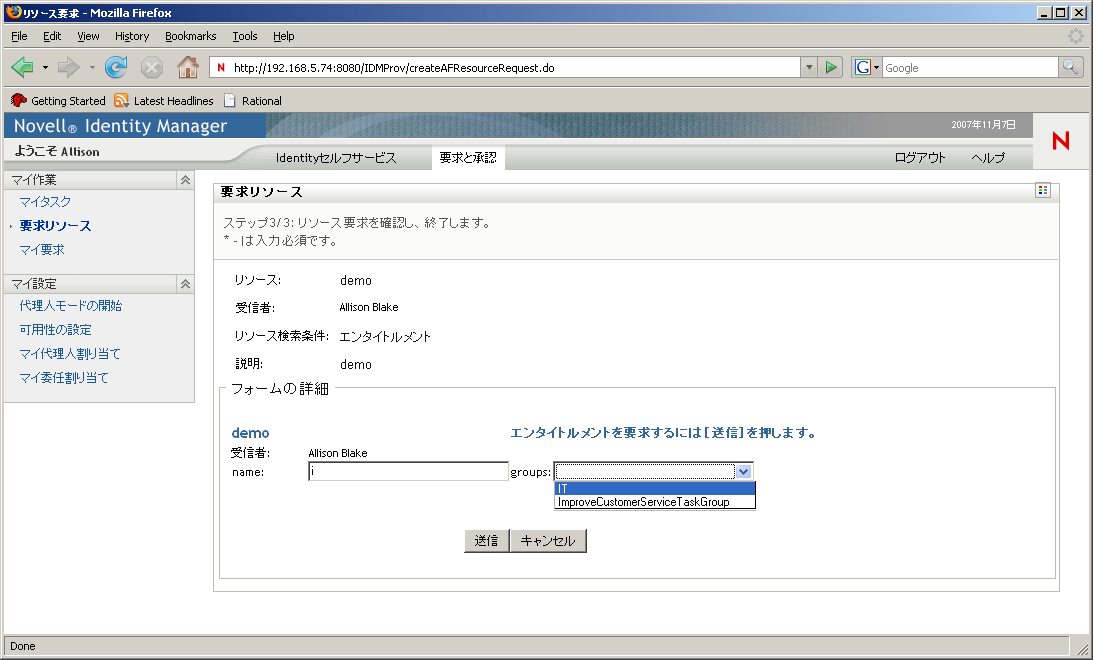Click the Novell red N logo

pyautogui.click(x=1061, y=141)
